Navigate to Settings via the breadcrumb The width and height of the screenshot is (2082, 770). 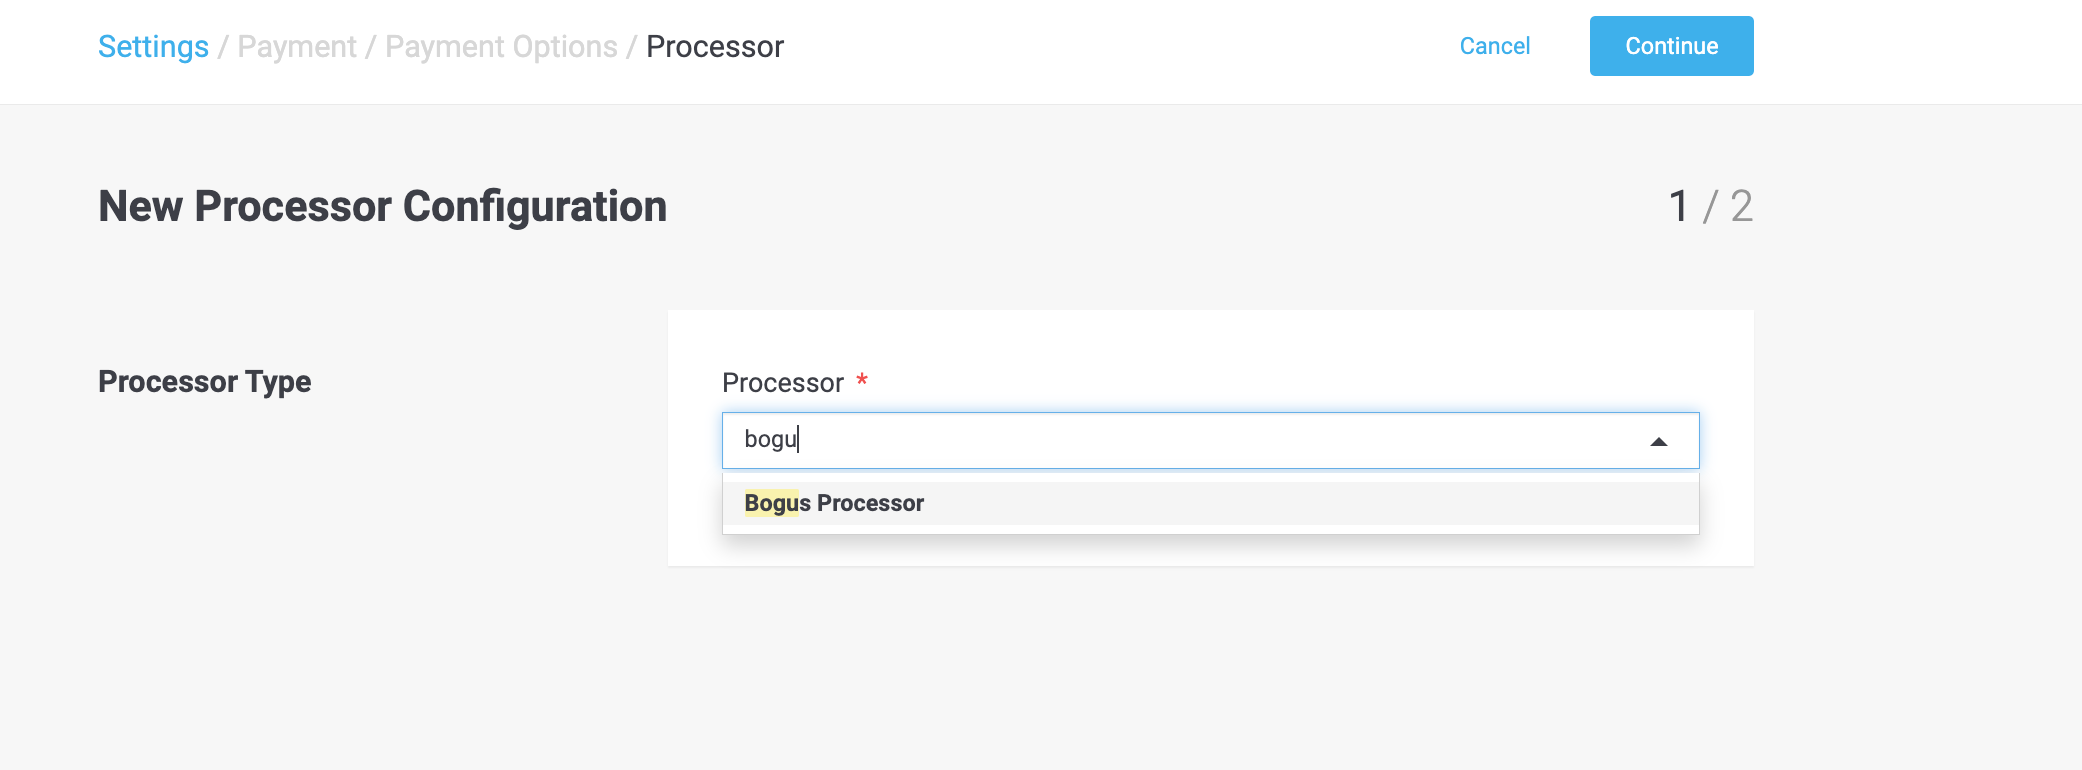(153, 46)
